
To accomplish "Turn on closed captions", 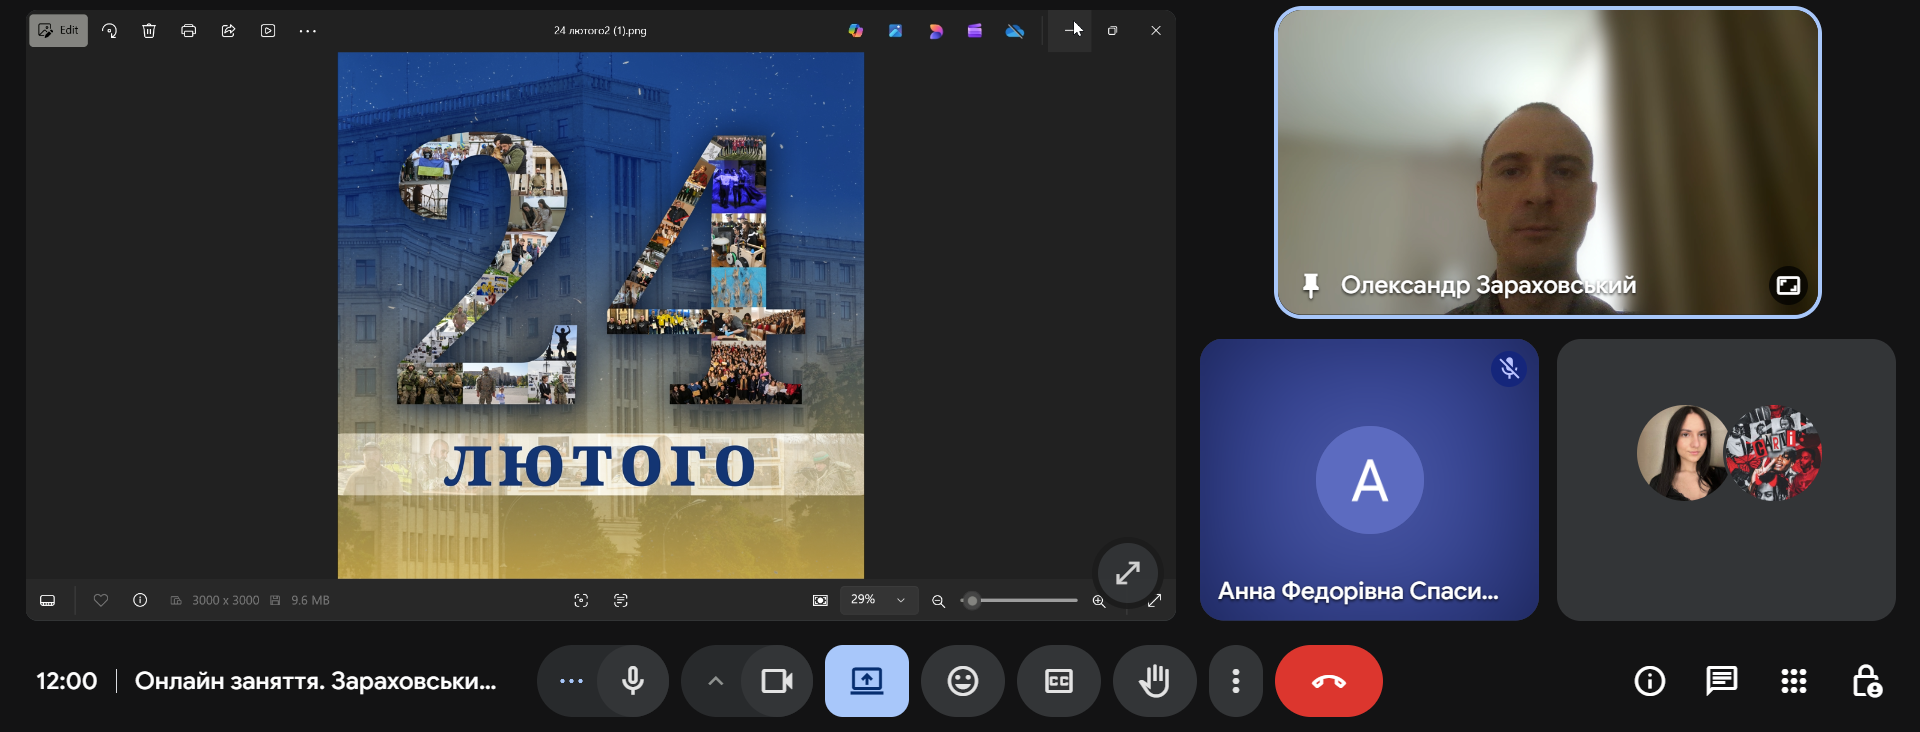I will 1058,681.
